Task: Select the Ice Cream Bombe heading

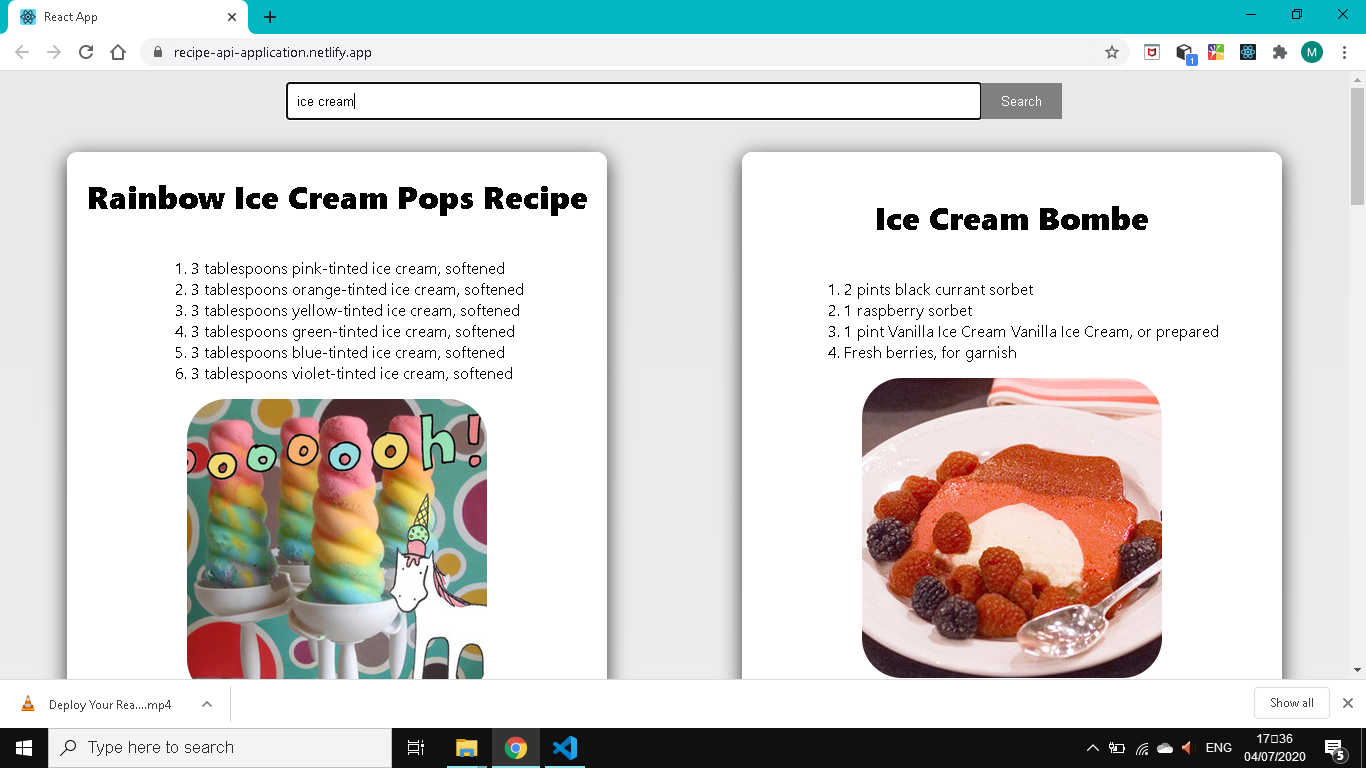Action: (x=1012, y=219)
